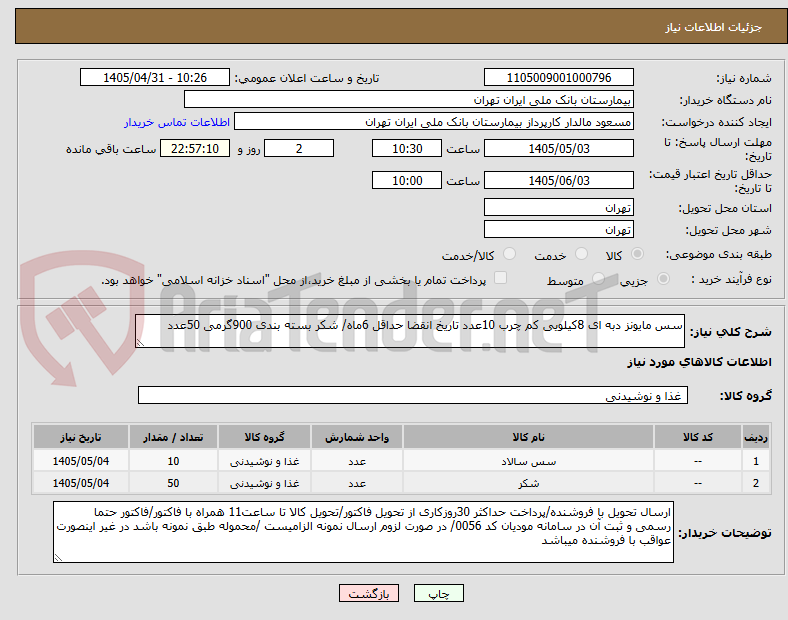Click the need number field 1105009001000796
Screen dimensions: 788x620
559,78
